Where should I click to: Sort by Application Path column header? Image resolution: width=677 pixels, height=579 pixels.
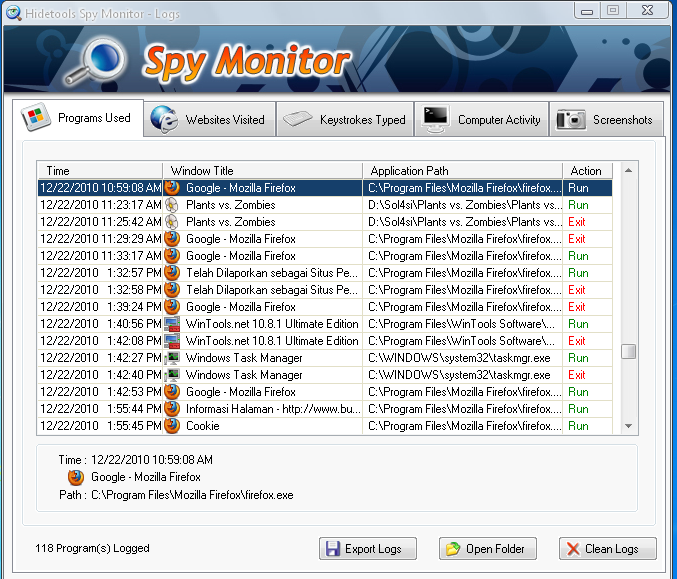pos(463,171)
